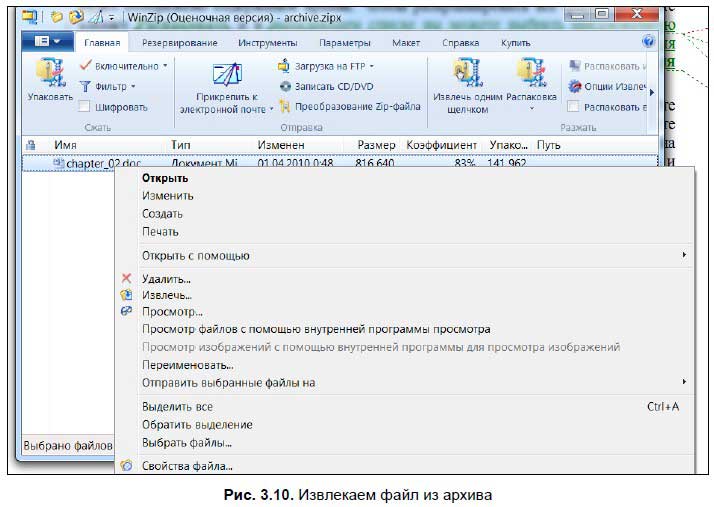Click Загрузка на FTP icon
Screen dimensions: 714x507
tap(285, 66)
